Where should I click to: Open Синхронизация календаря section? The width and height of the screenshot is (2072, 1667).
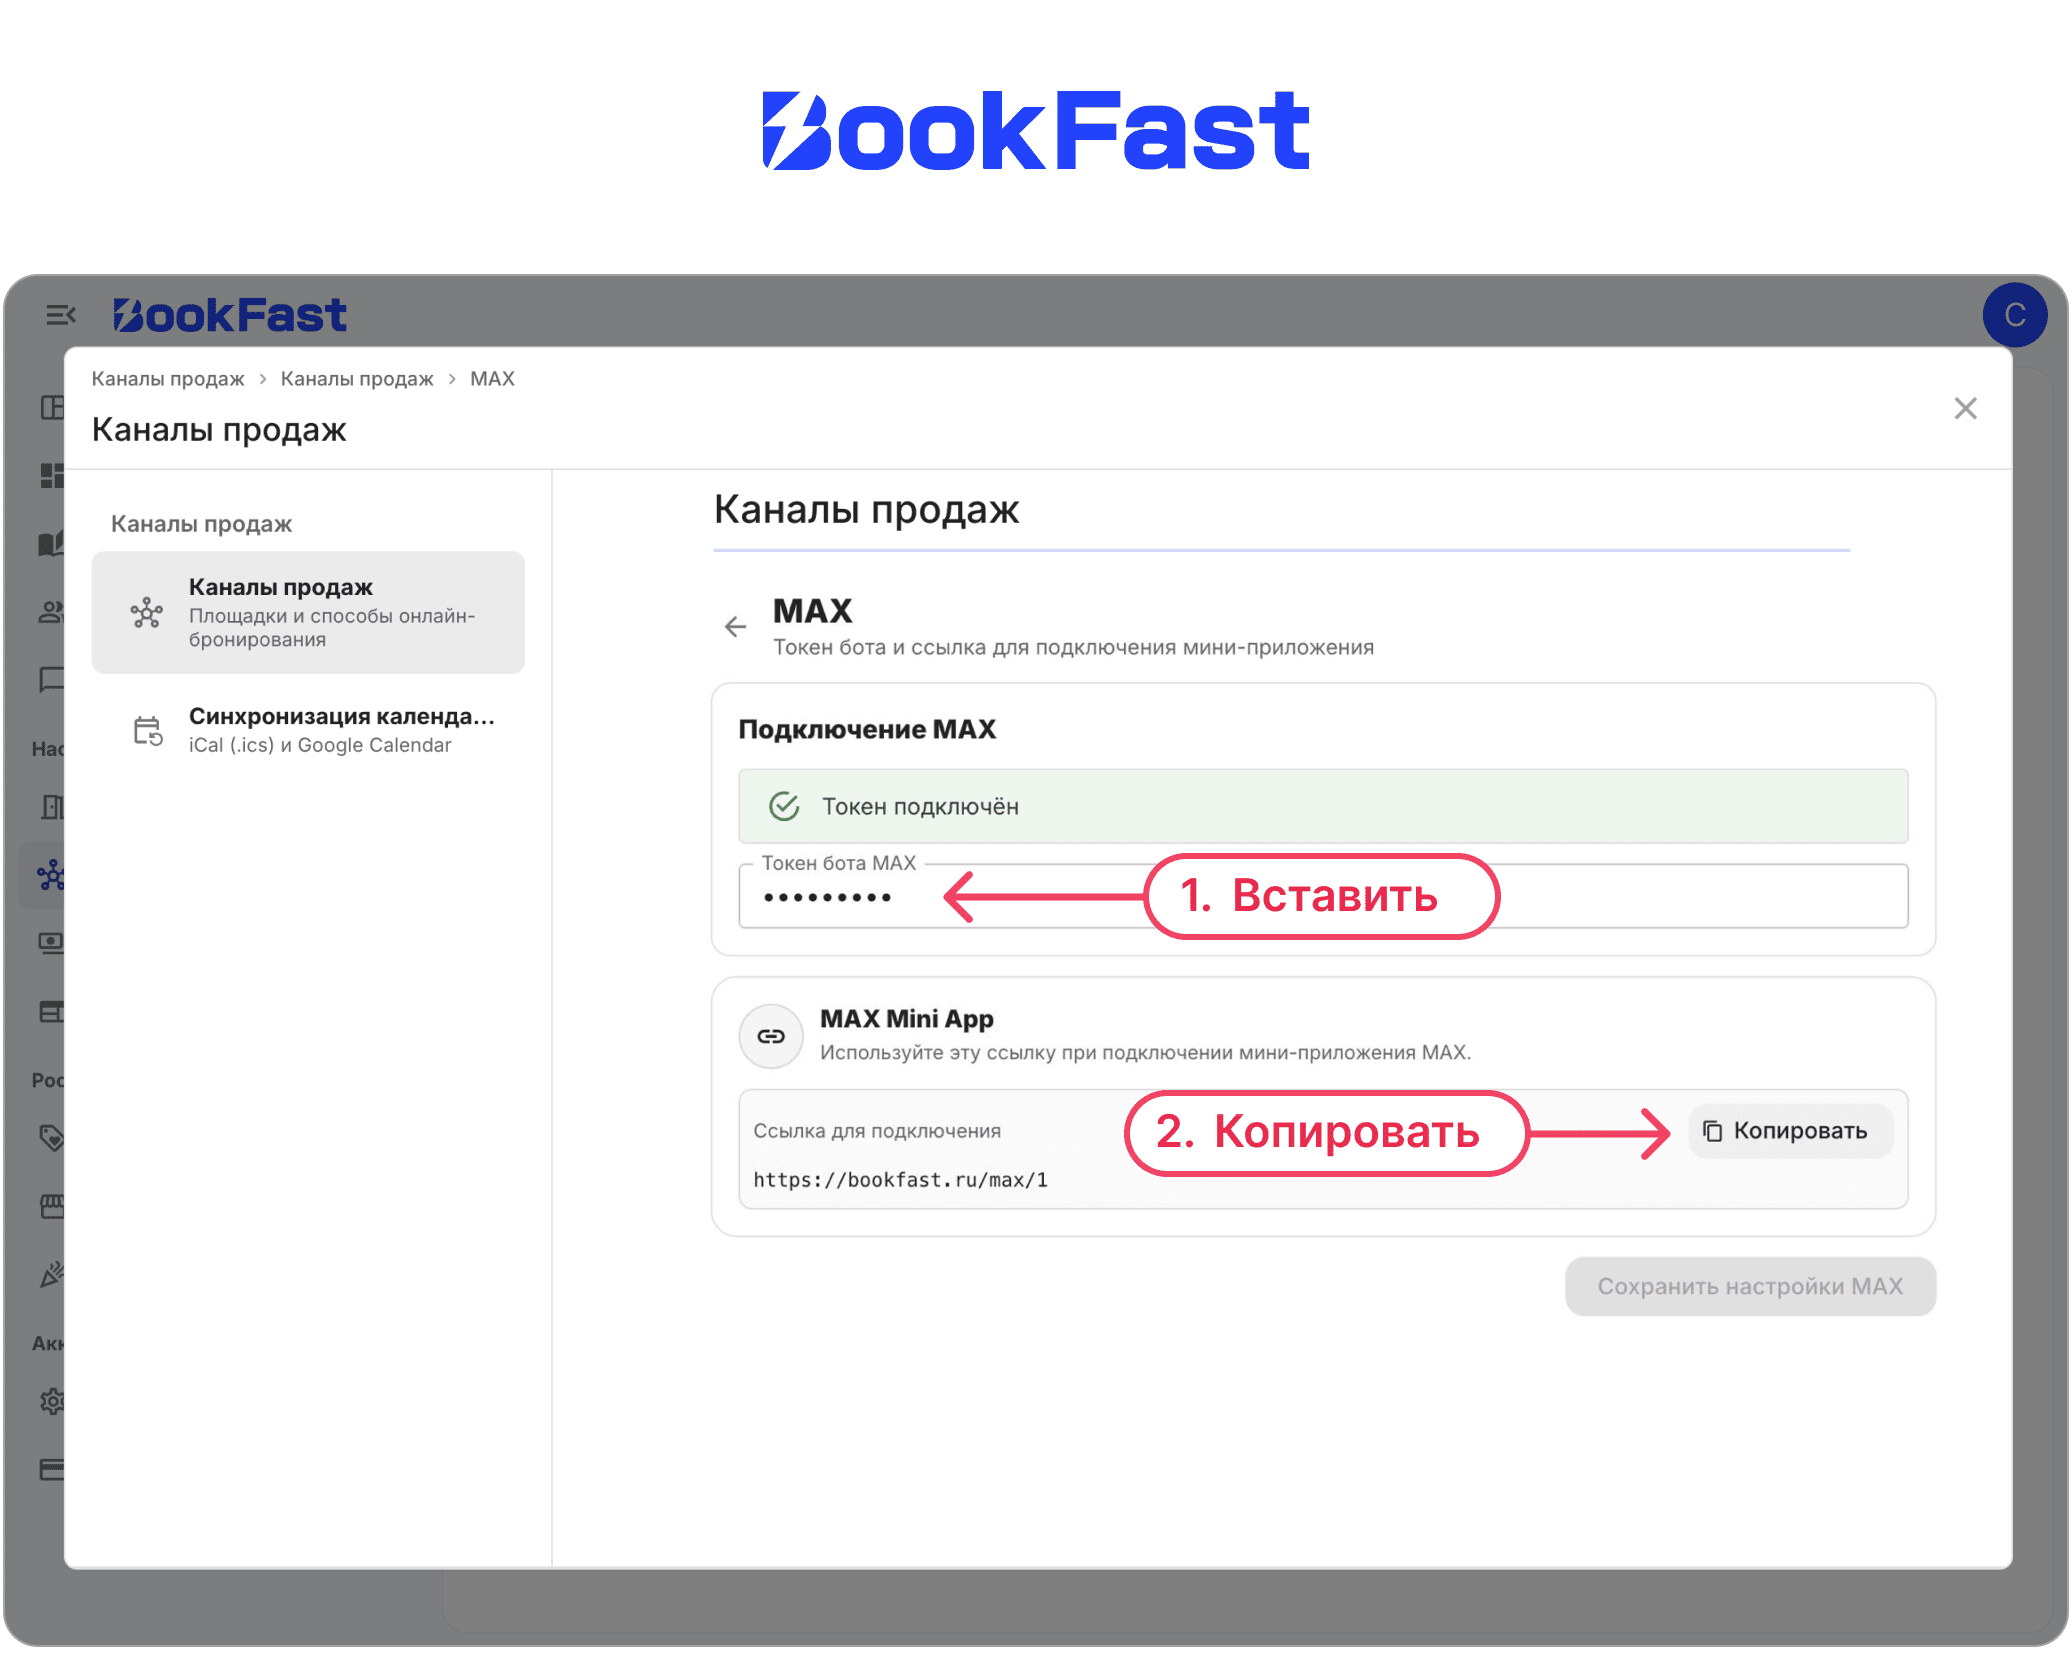point(308,730)
